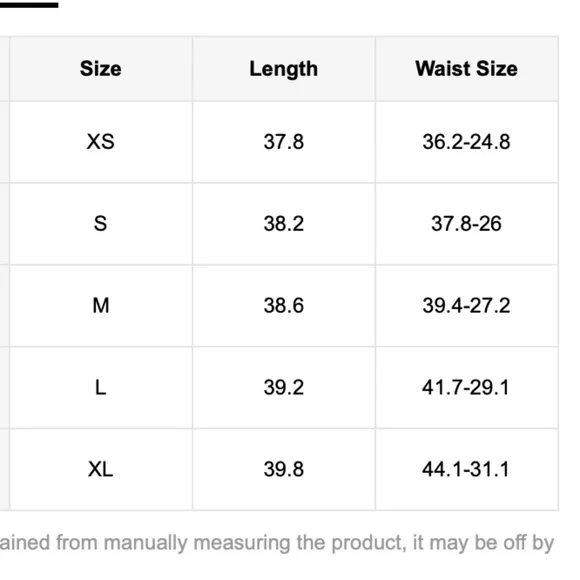Click the Waist Size column header
This screenshot has height=580, width=580.
tap(466, 69)
